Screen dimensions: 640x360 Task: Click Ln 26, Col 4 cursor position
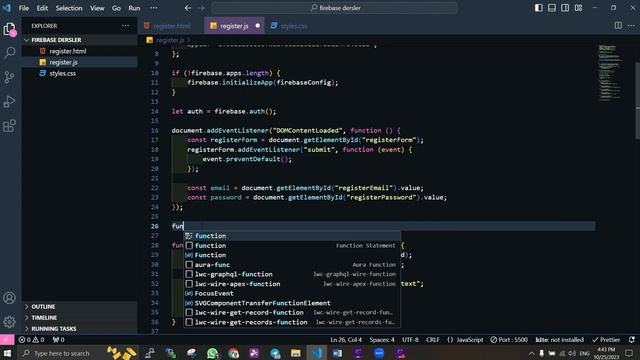tap(346, 340)
